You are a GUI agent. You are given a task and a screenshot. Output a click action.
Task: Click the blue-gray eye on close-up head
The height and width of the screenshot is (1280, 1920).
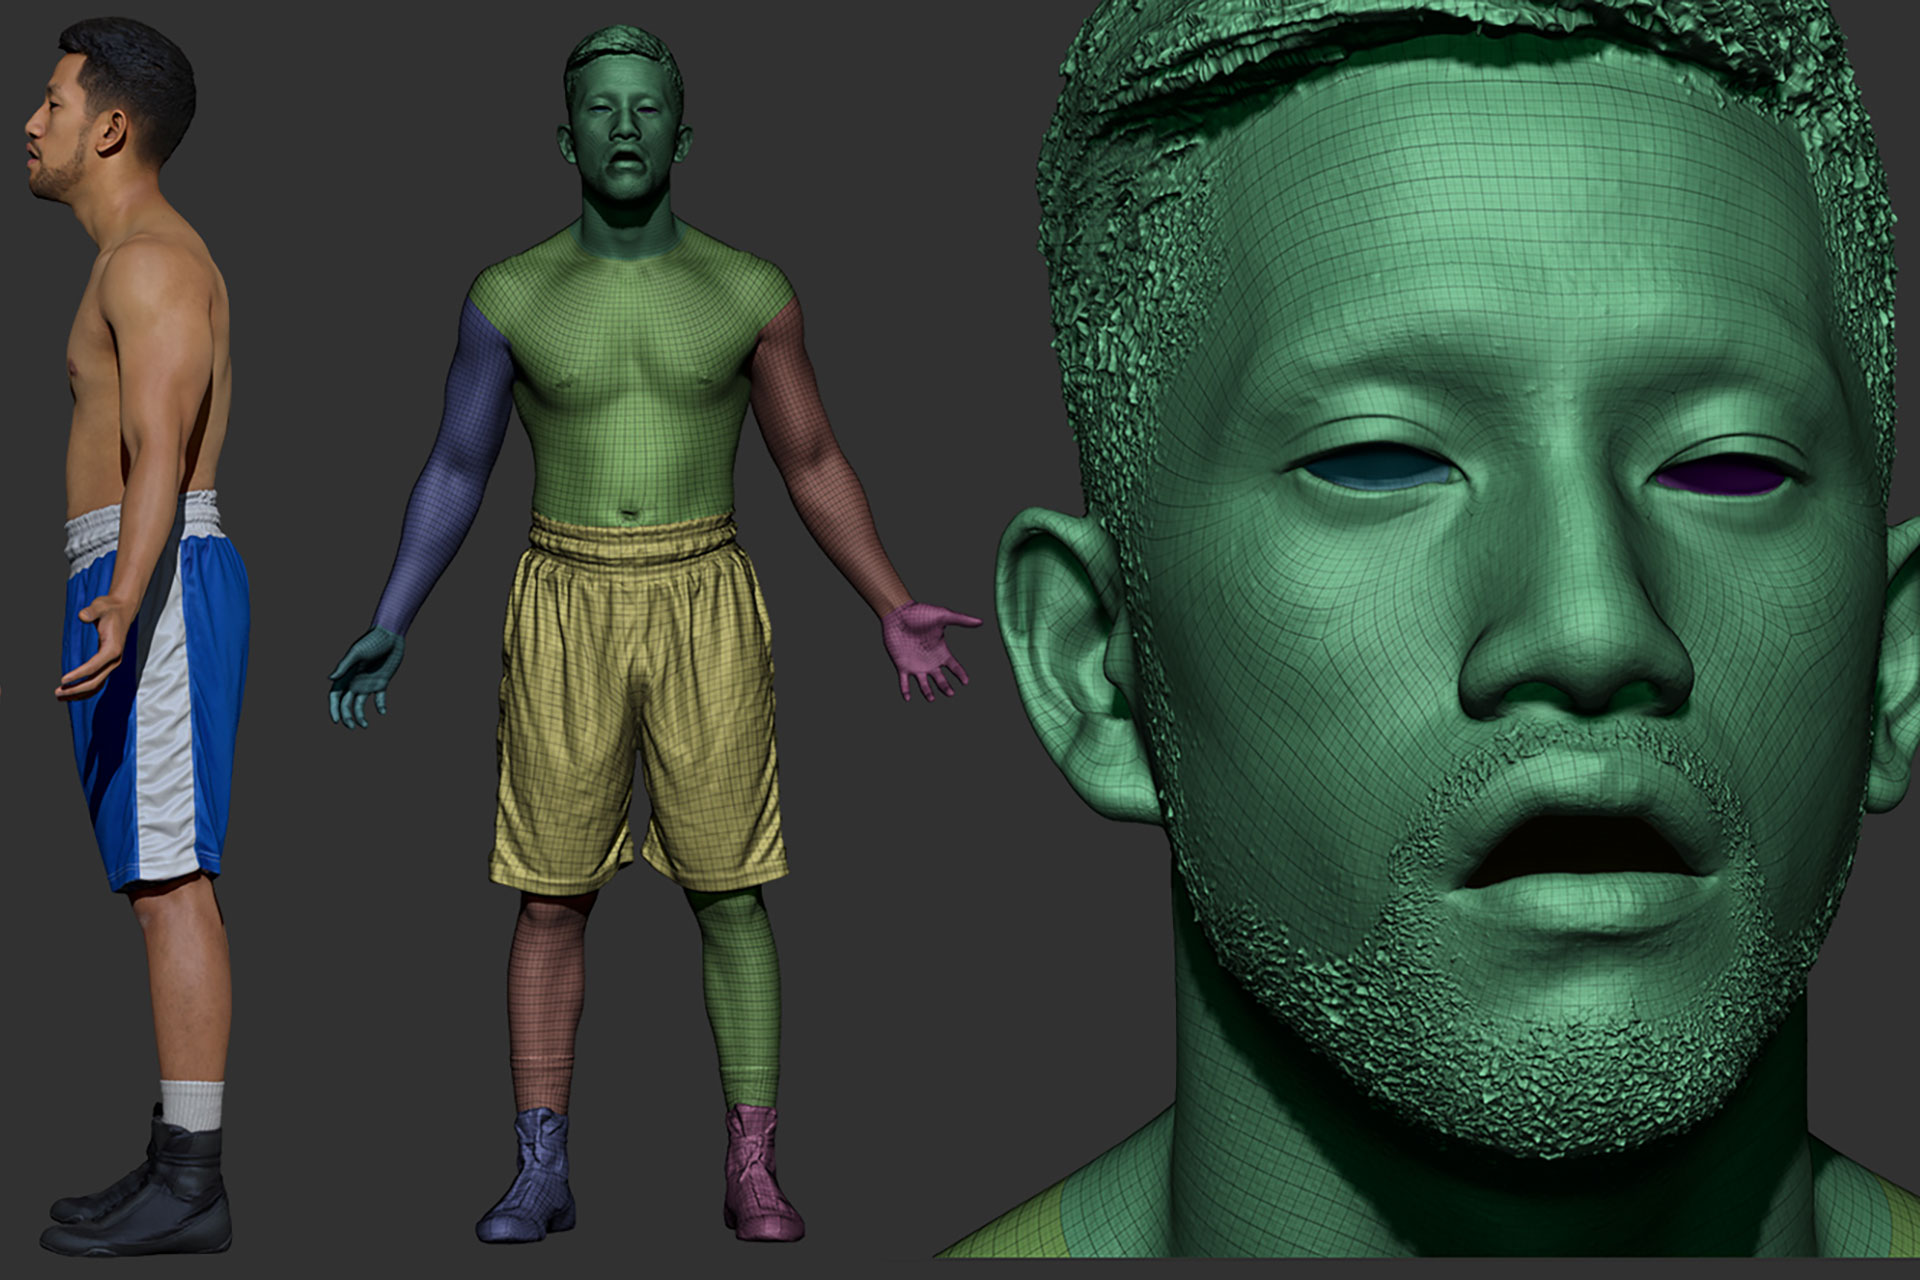click(x=1378, y=472)
